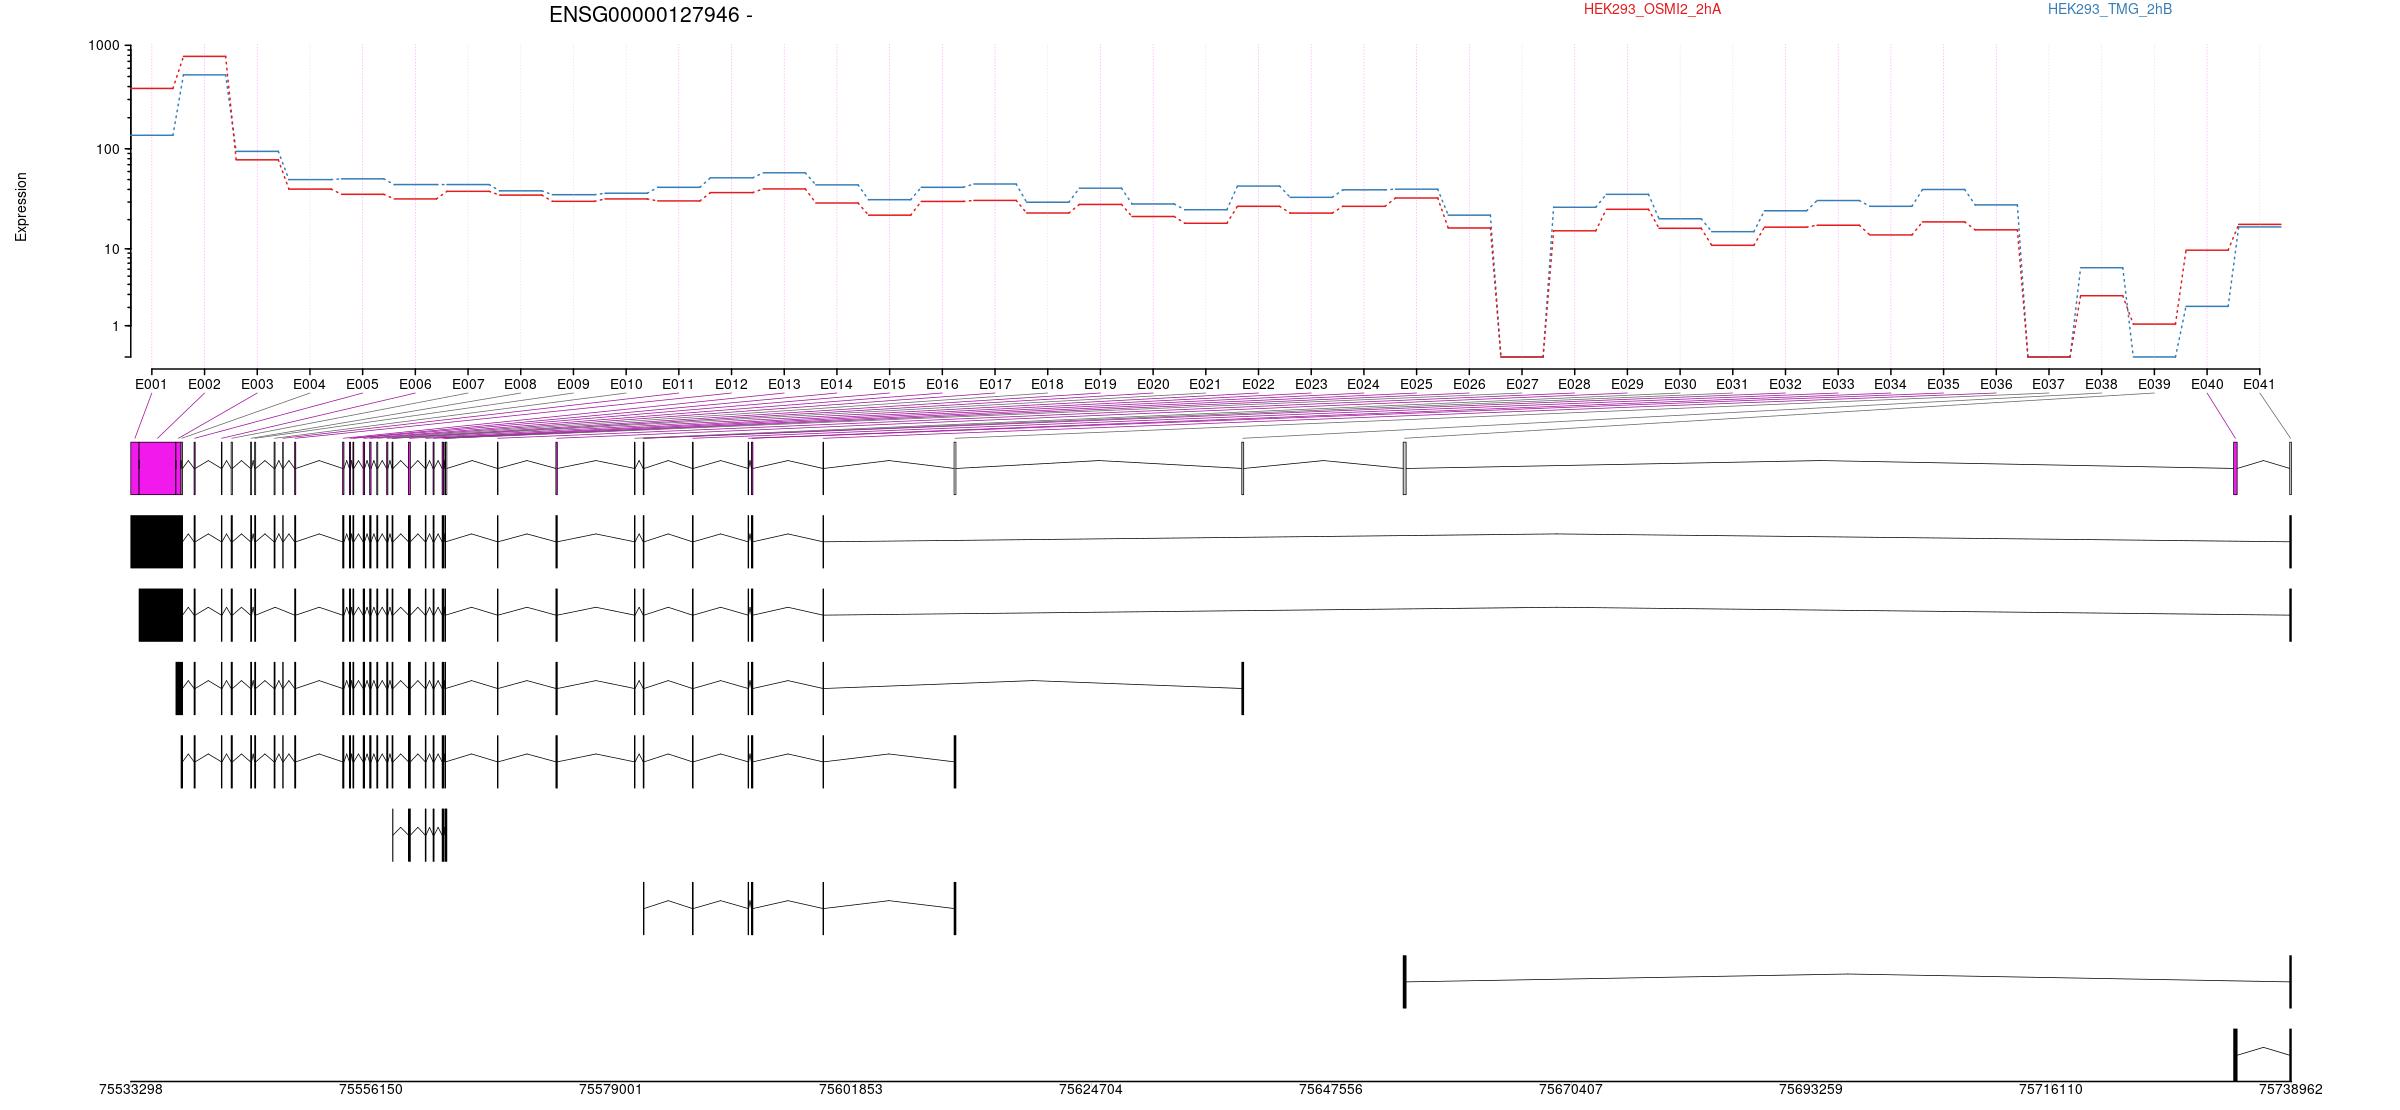2400x1110 pixels.
Task: Click exon label E039
Action: [x=2154, y=384]
